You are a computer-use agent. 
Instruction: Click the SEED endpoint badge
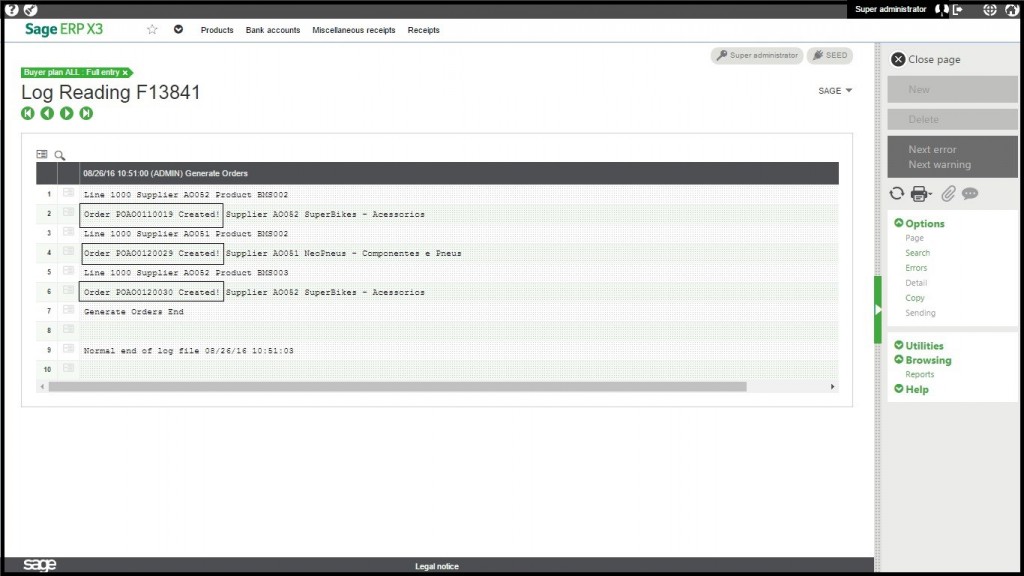pyautogui.click(x=830, y=56)
